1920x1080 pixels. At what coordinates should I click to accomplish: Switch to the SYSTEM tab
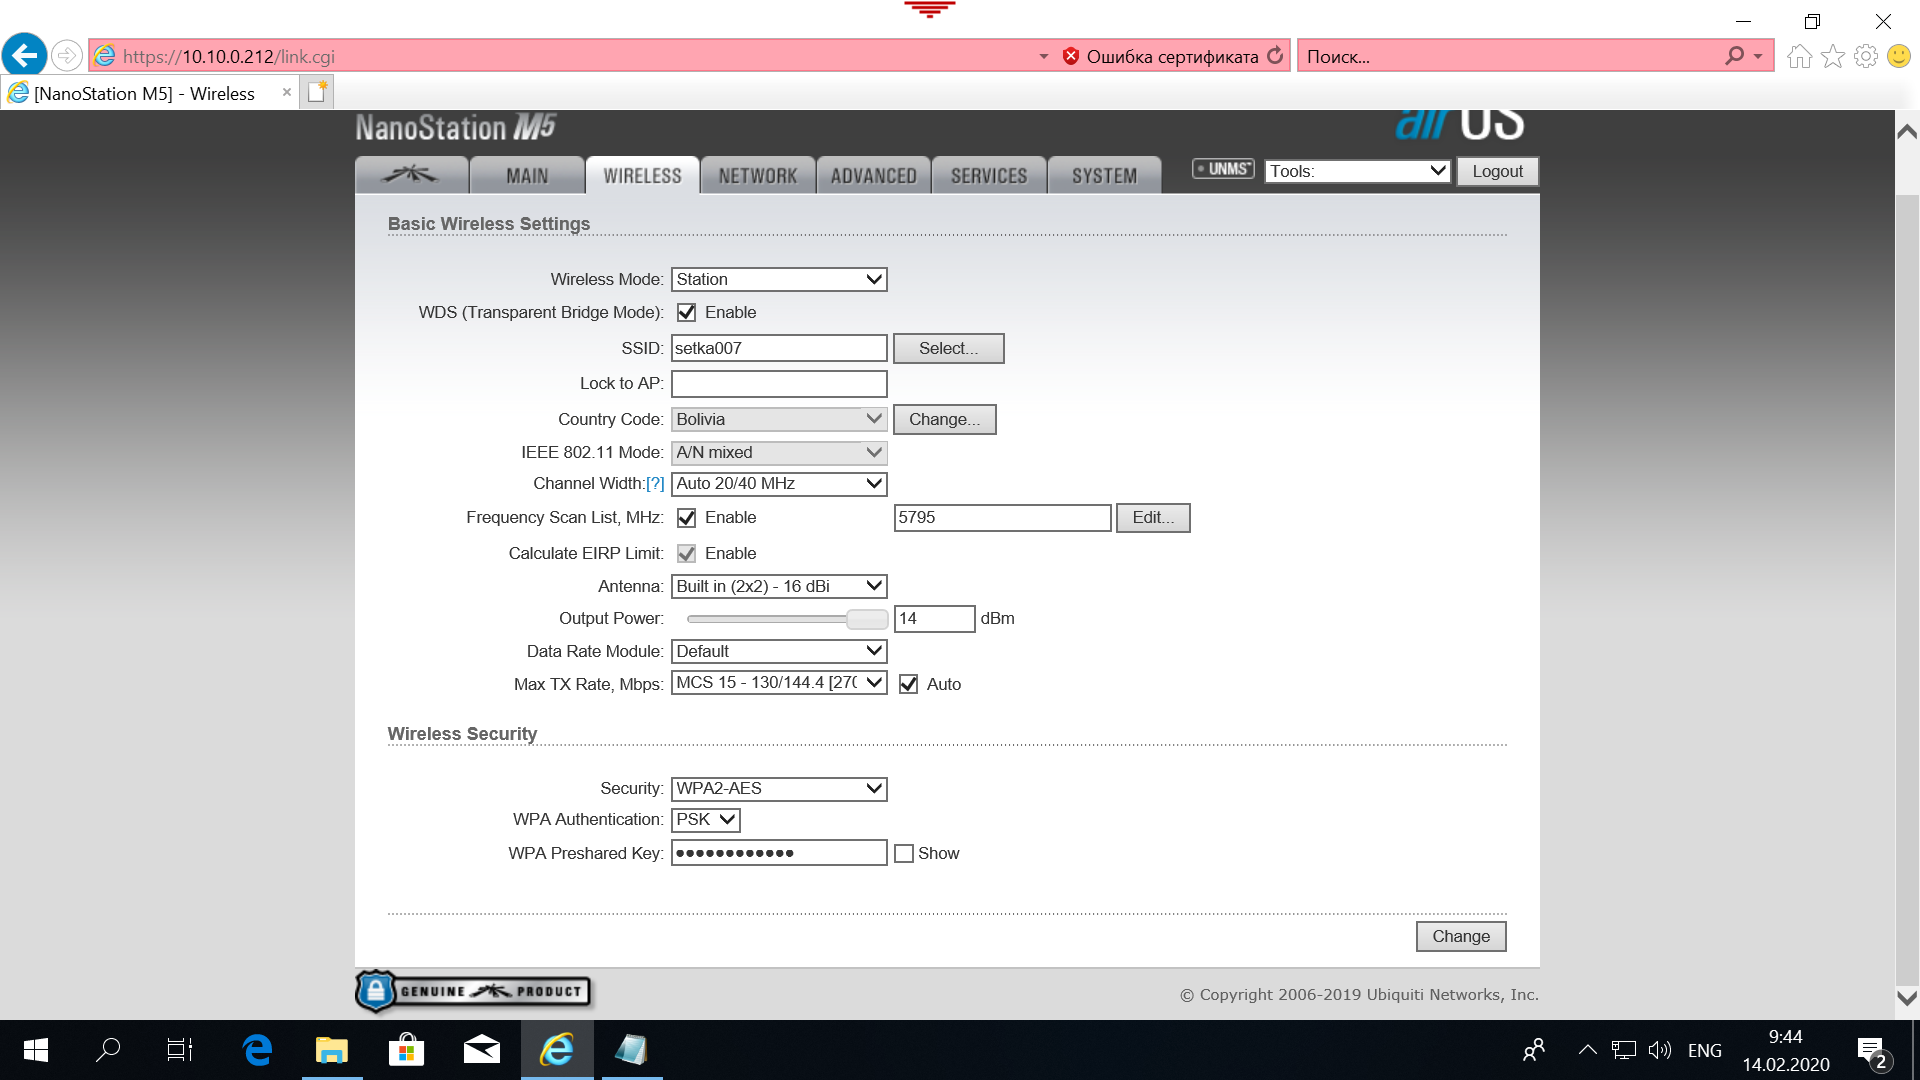1105,176
